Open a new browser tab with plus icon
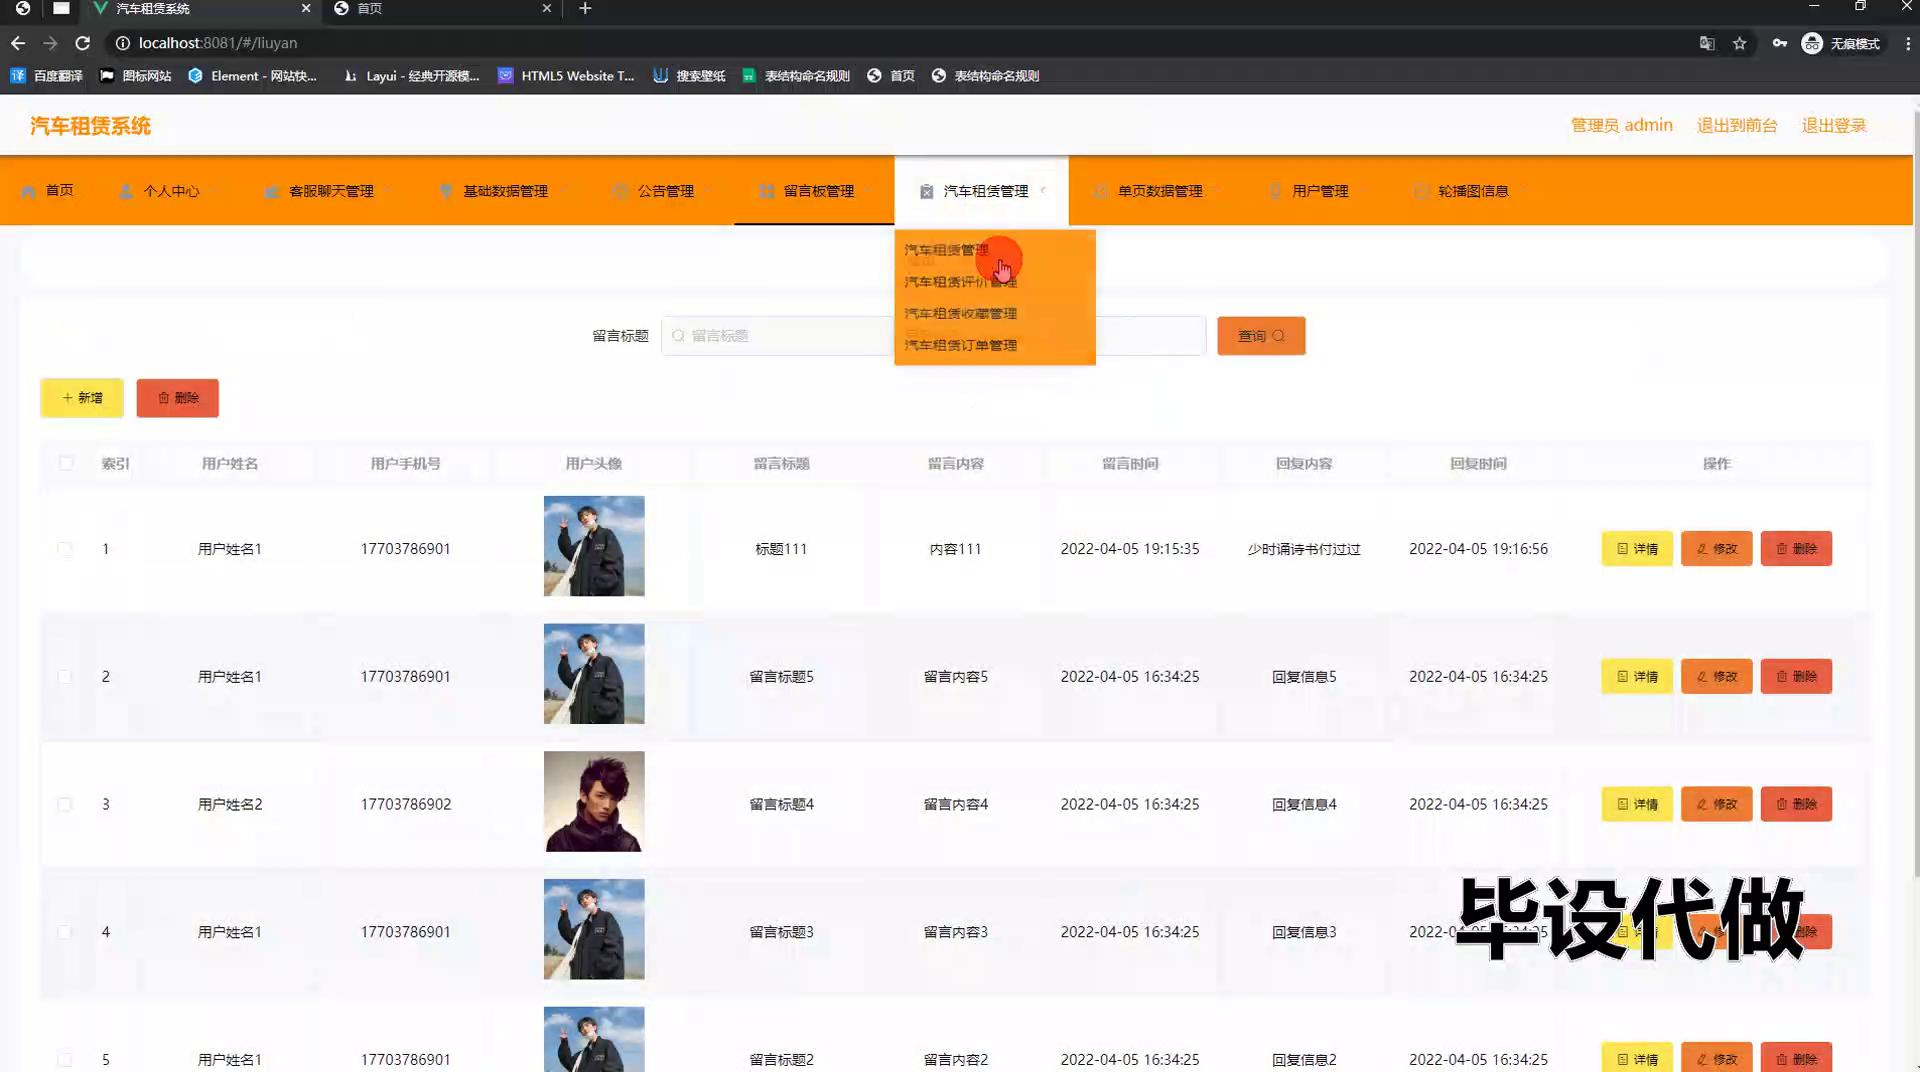 pos(585,9)
